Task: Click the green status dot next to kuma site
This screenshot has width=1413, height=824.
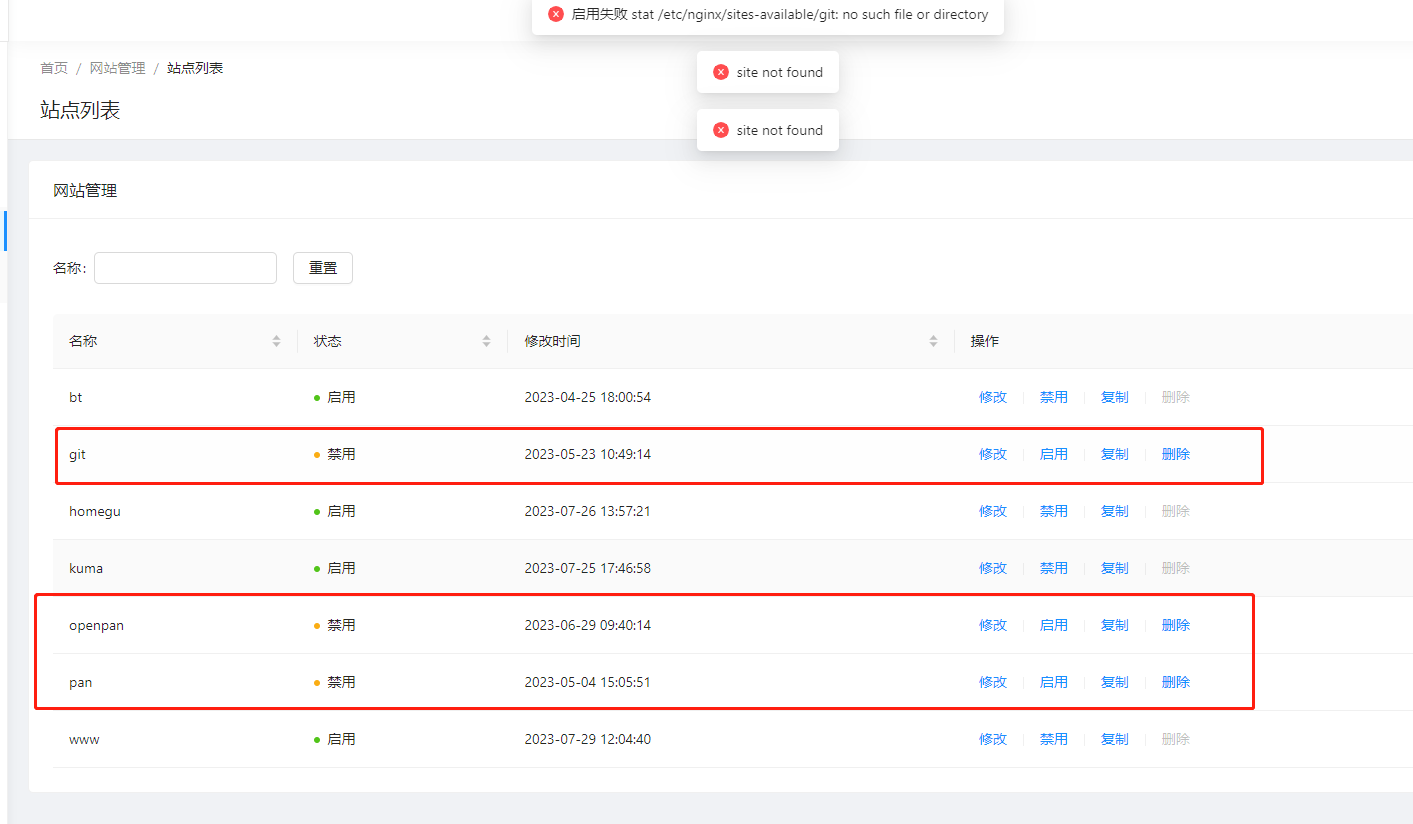Action: point(317,567)
